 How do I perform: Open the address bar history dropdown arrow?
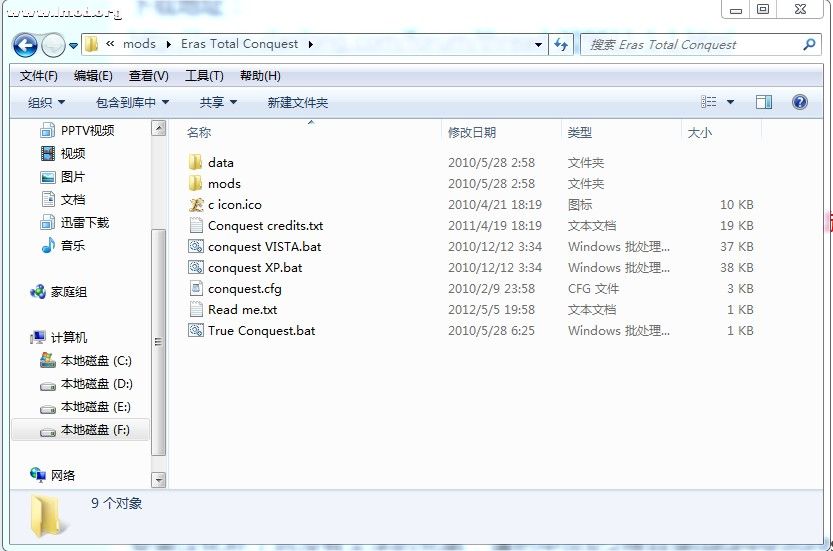(539, 45)
